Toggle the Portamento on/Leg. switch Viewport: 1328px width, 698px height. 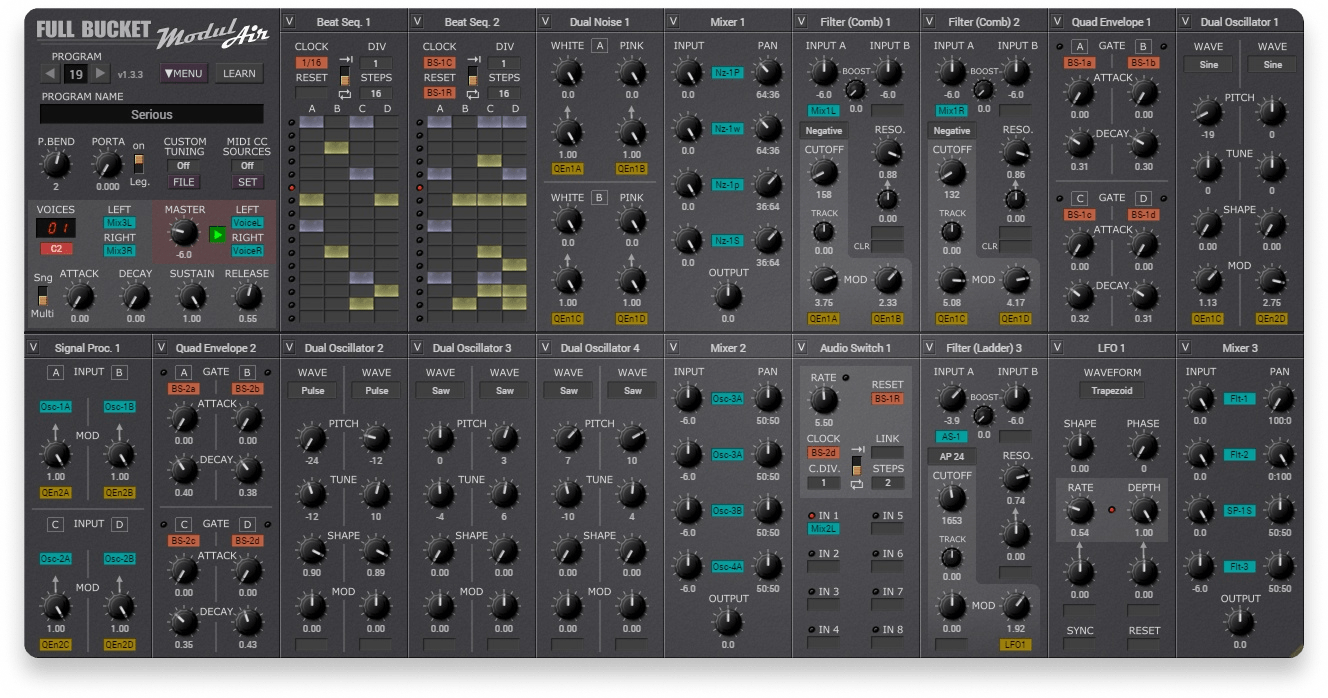pos(139,164)
